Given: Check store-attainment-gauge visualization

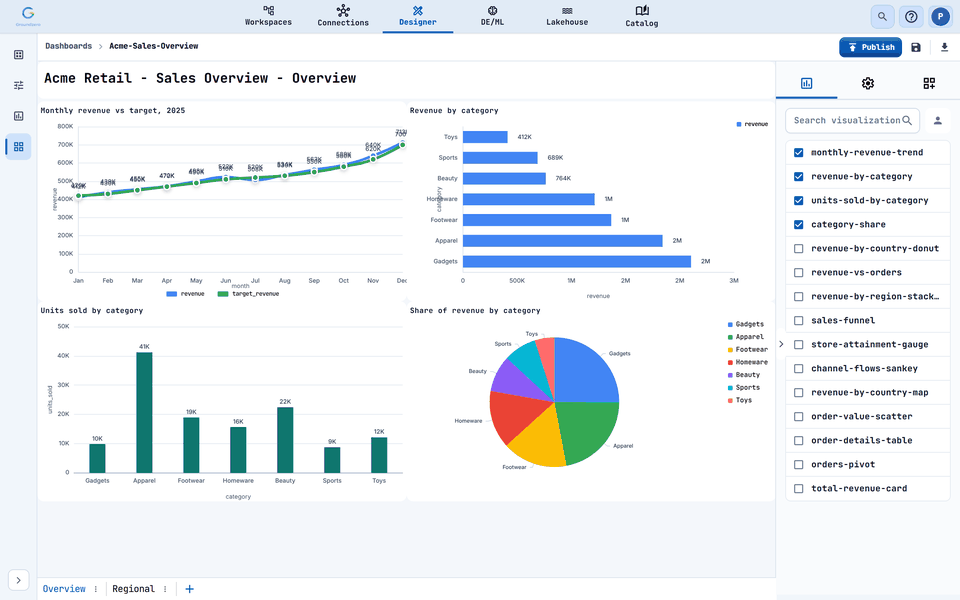Looking at the screenshot, I should pos(798,345).
